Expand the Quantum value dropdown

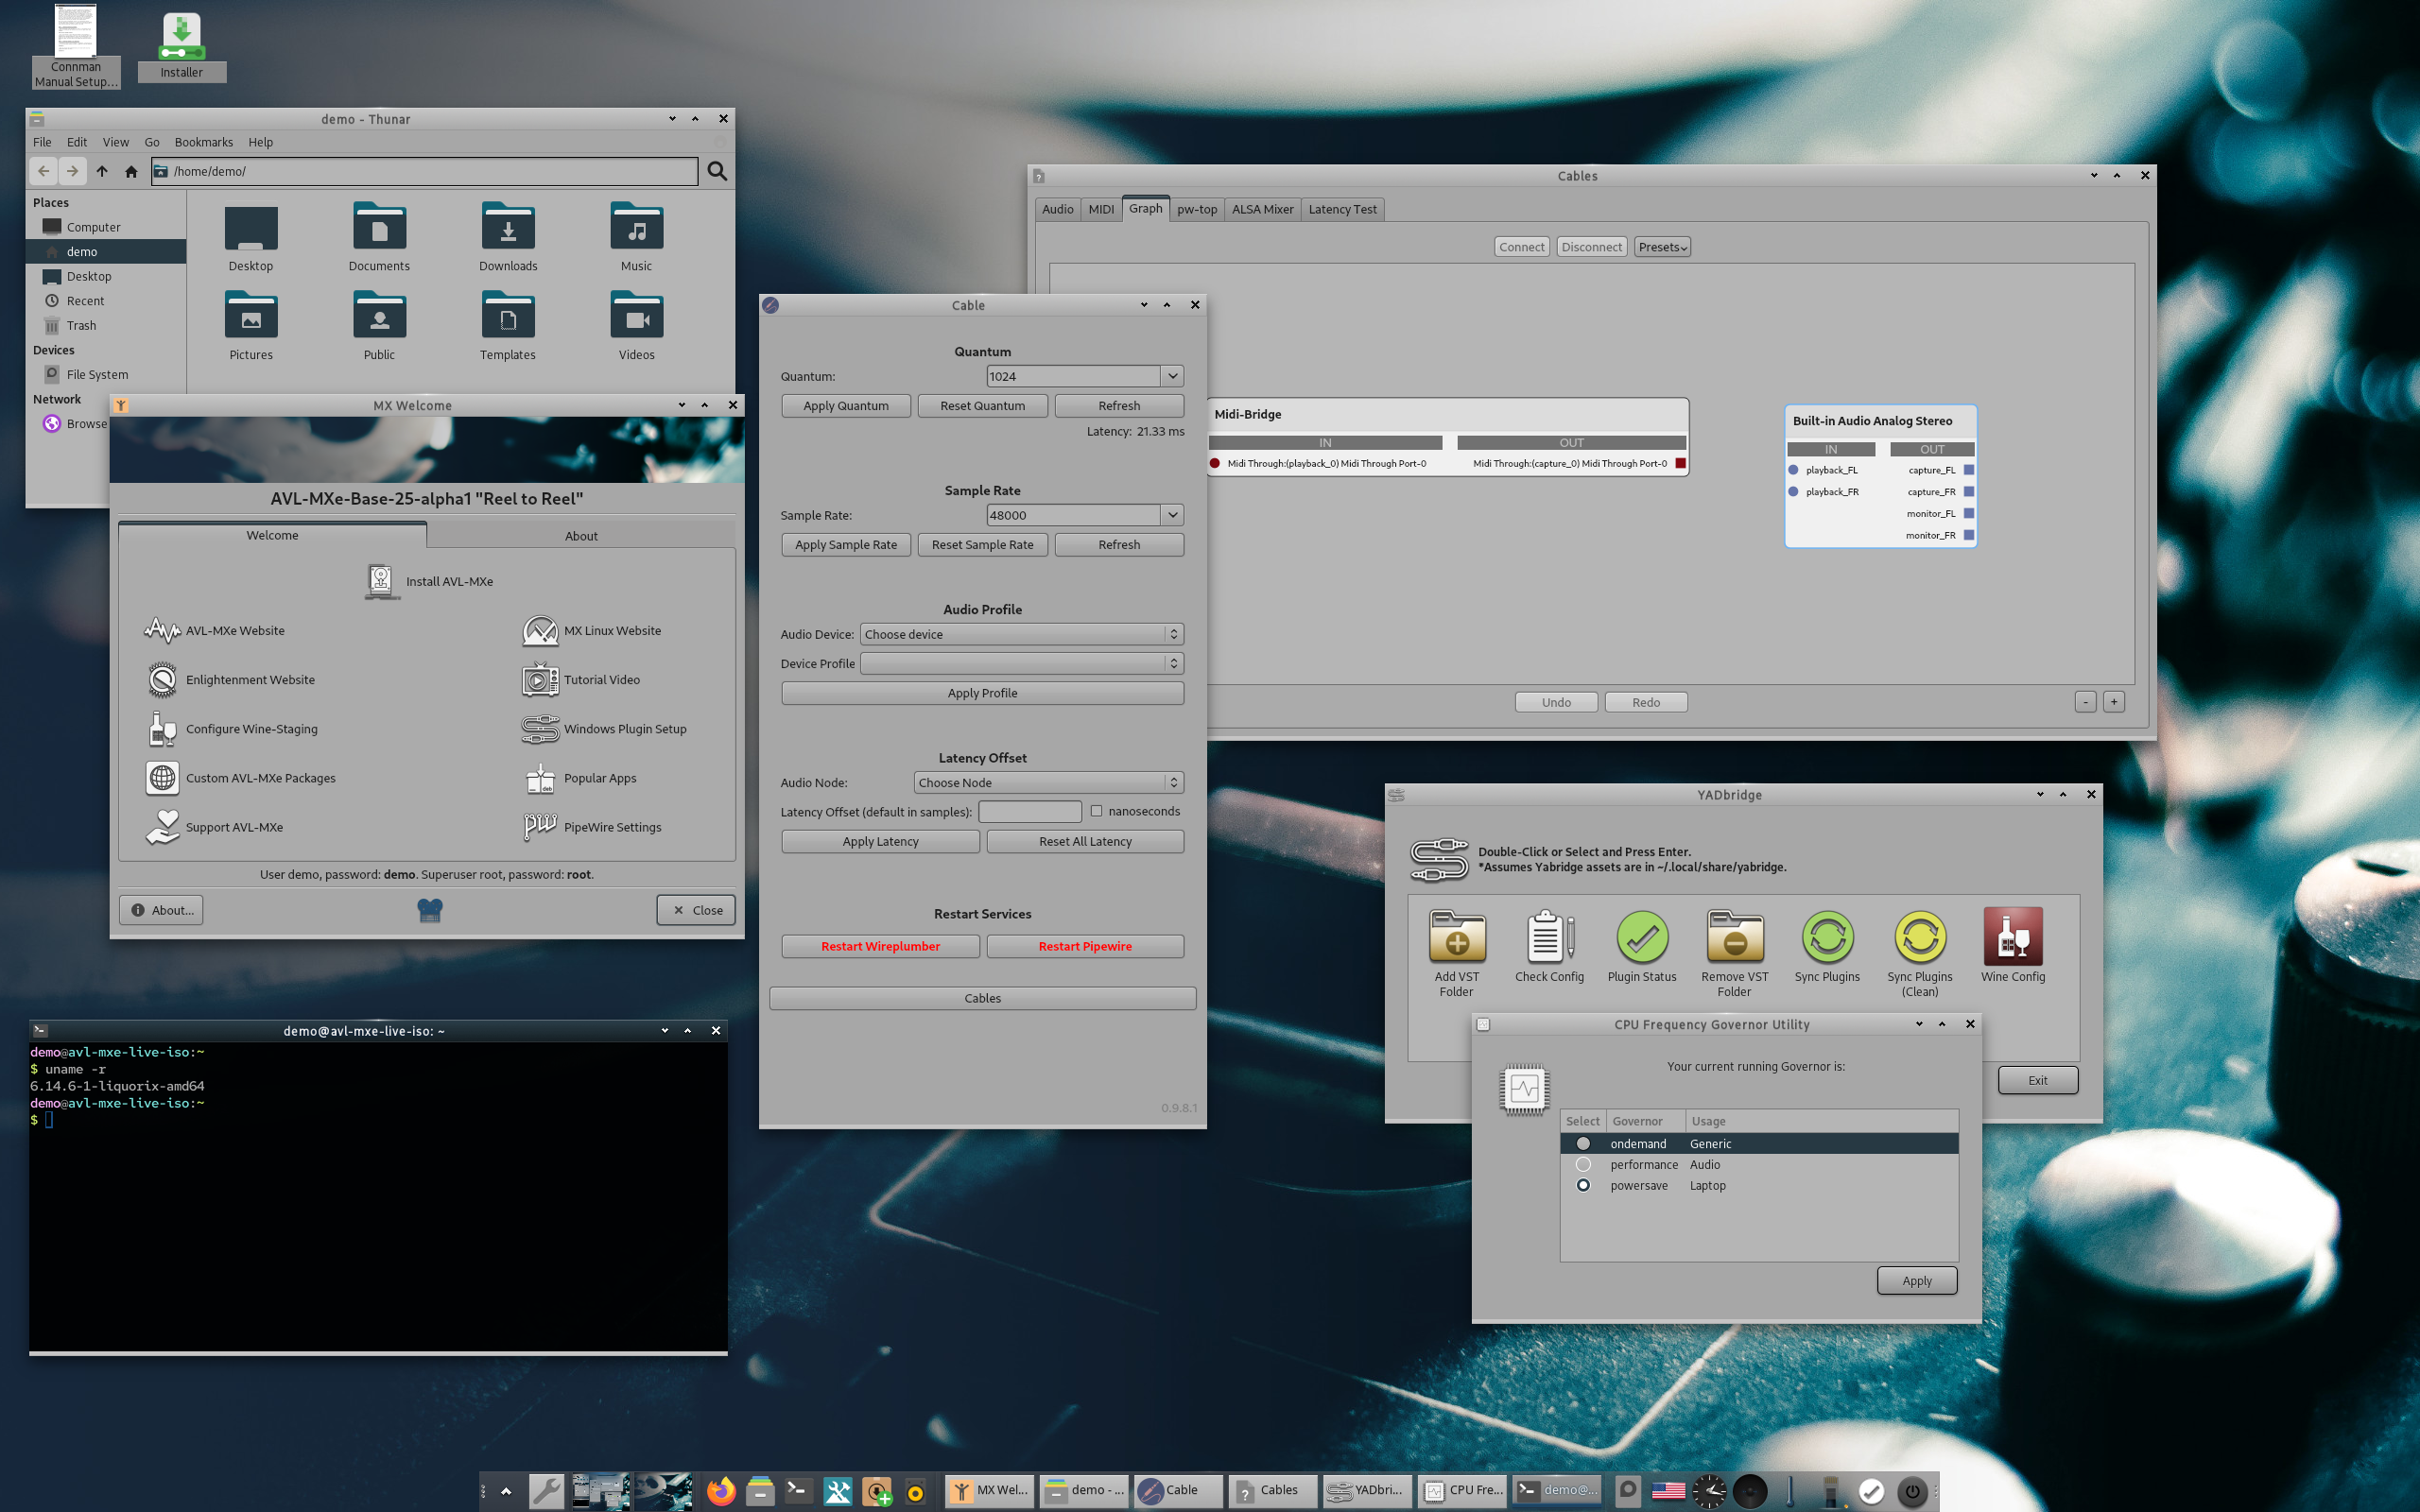click(x=1172, y=376)
